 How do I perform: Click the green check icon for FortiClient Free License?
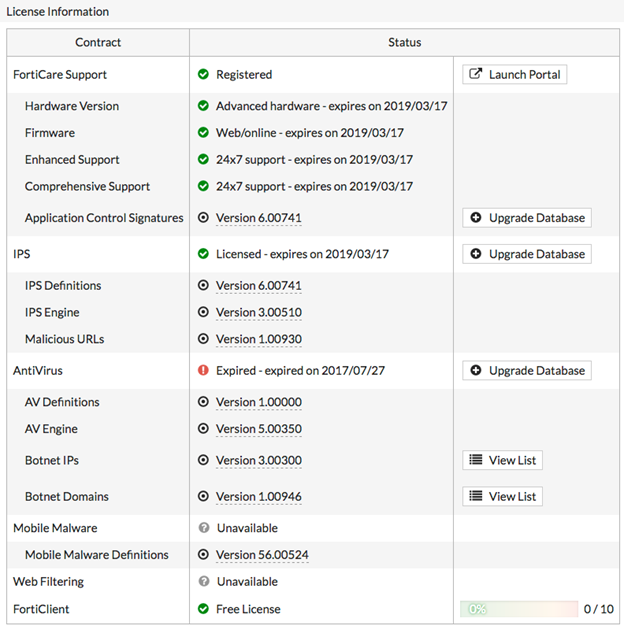(203, 609)
